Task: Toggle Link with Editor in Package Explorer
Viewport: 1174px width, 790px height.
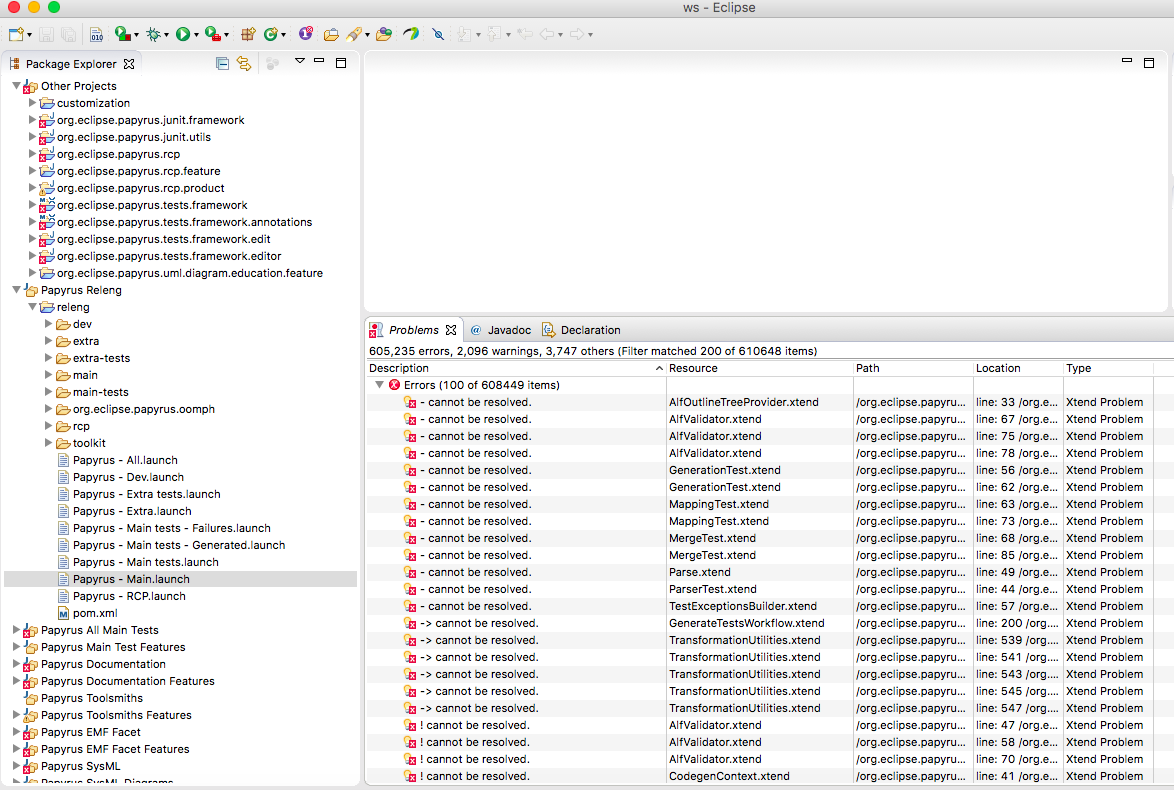Action: point(244,64)
